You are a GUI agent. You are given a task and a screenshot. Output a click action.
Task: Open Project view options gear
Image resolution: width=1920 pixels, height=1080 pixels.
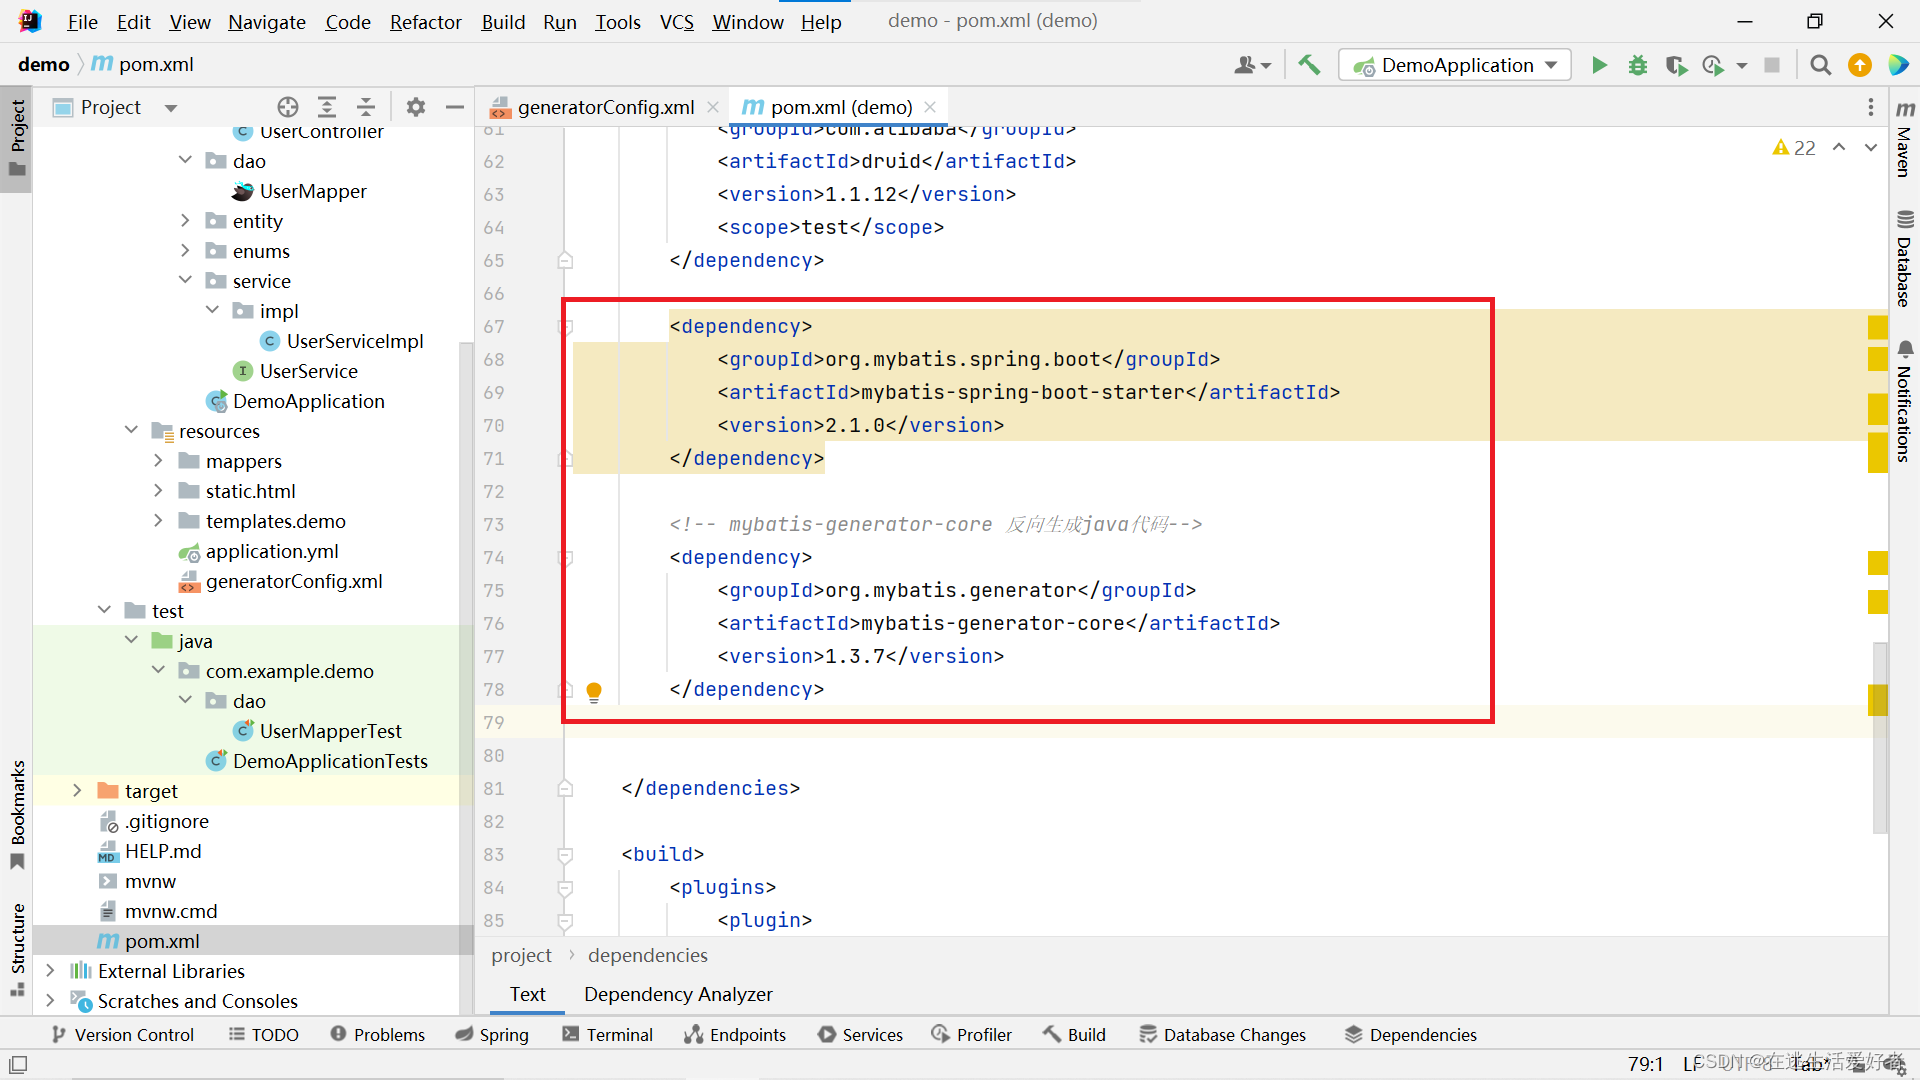(416, 107)
